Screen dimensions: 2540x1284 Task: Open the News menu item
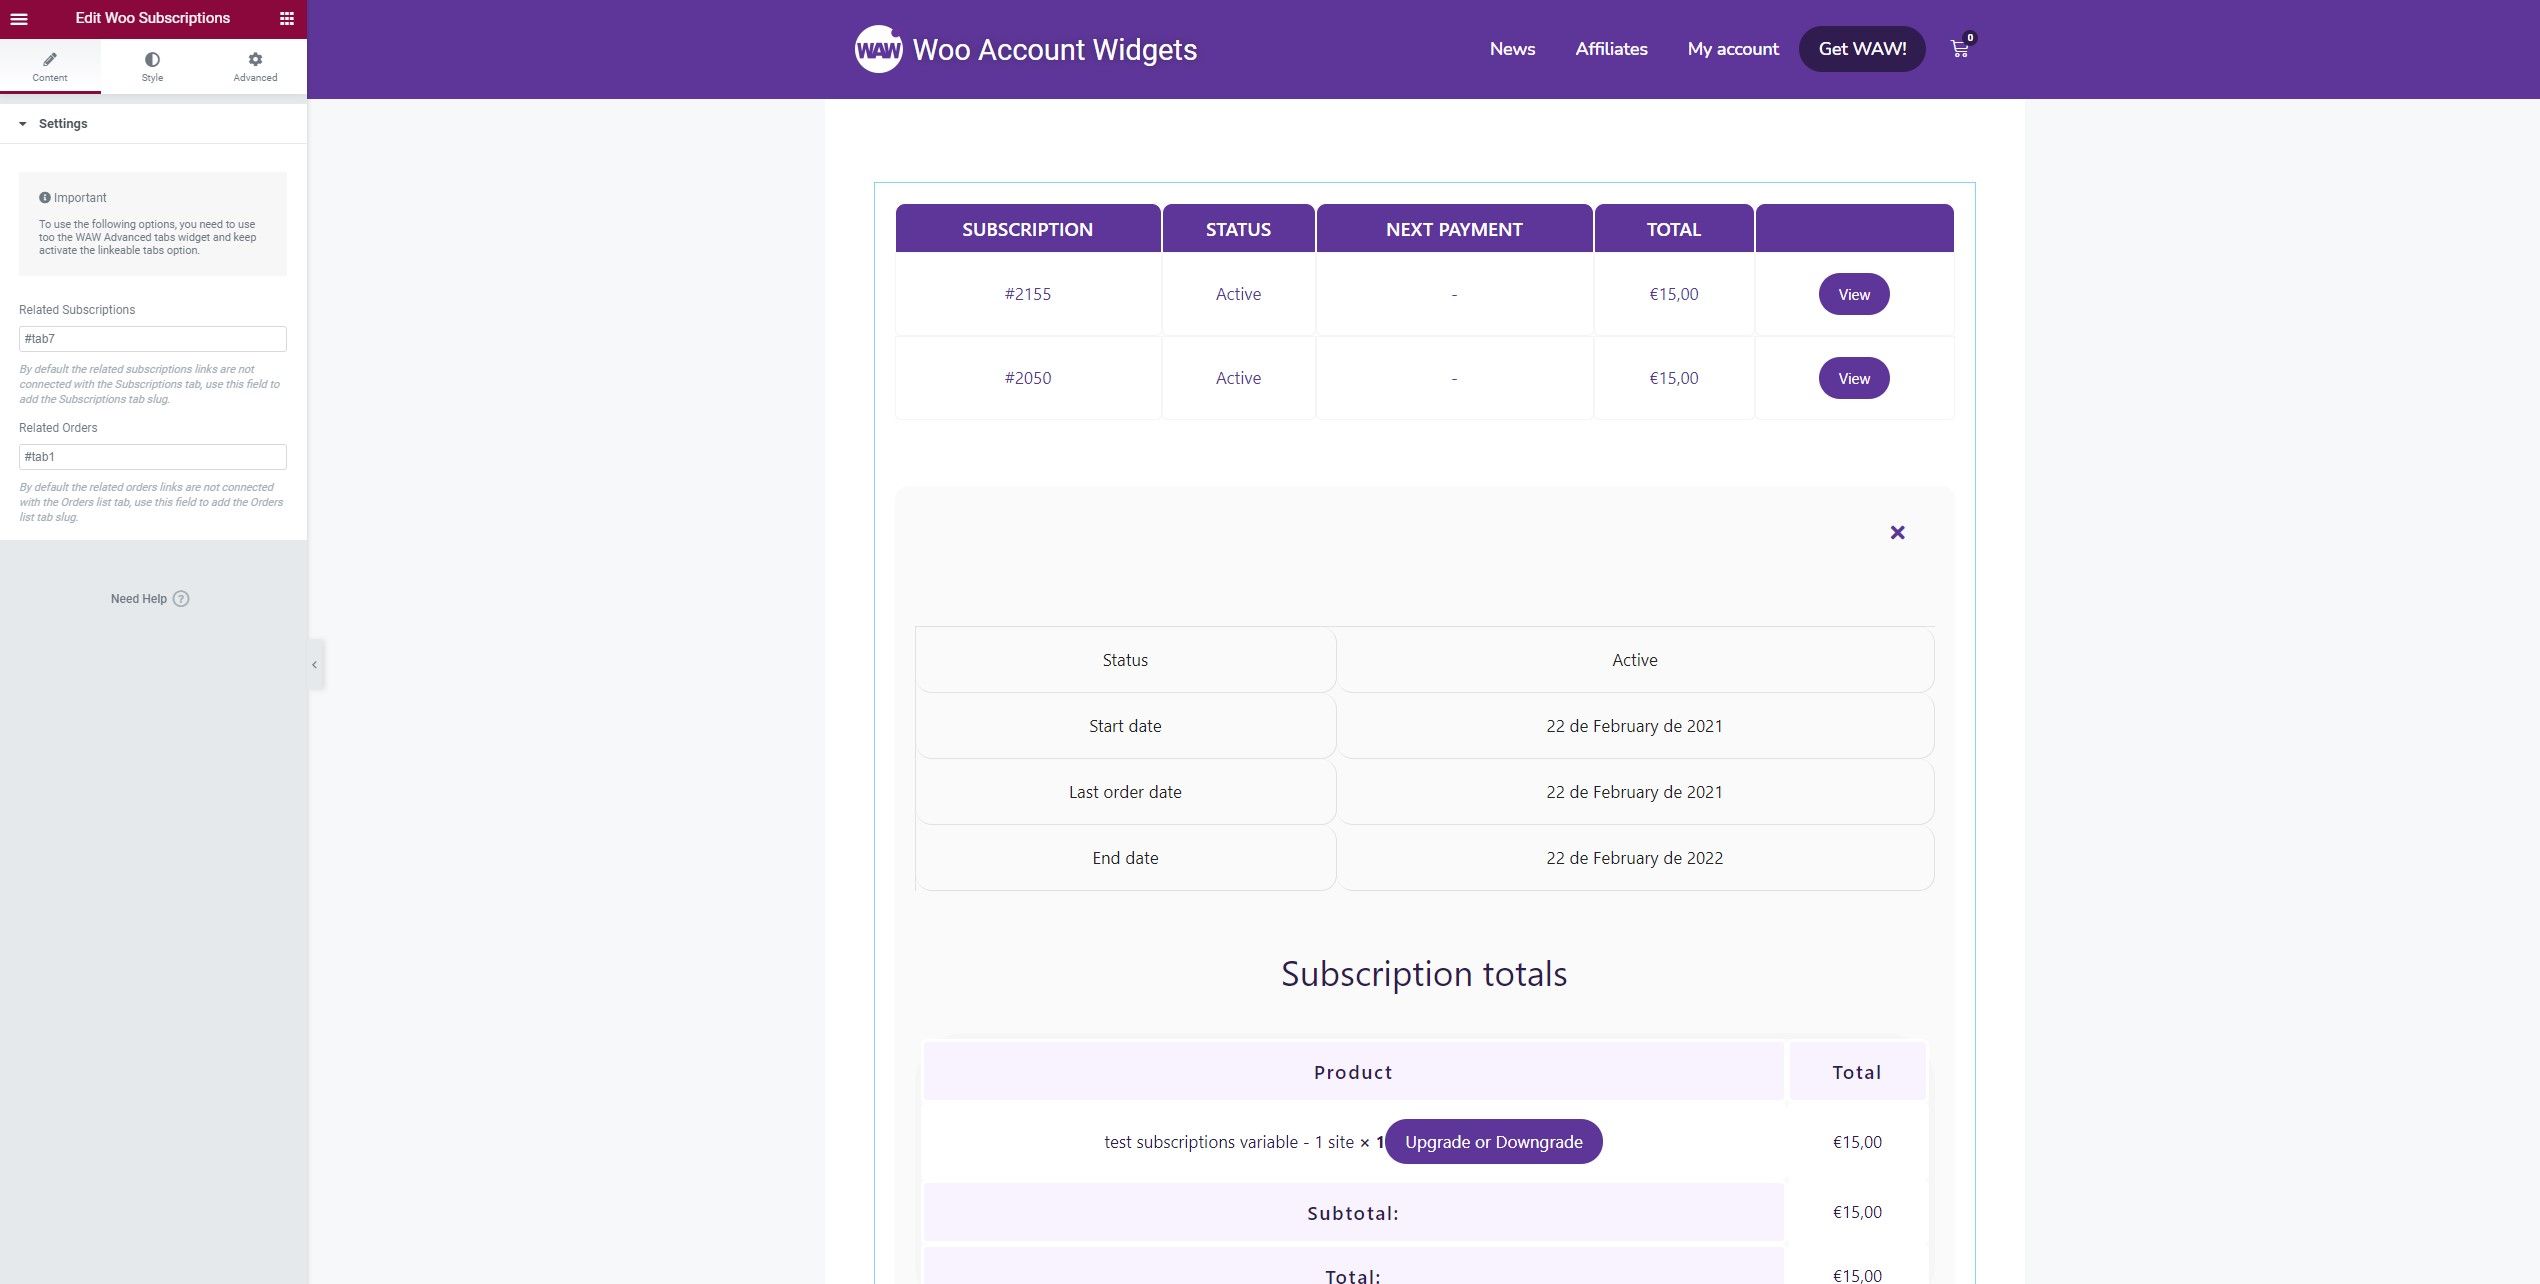1512,49
